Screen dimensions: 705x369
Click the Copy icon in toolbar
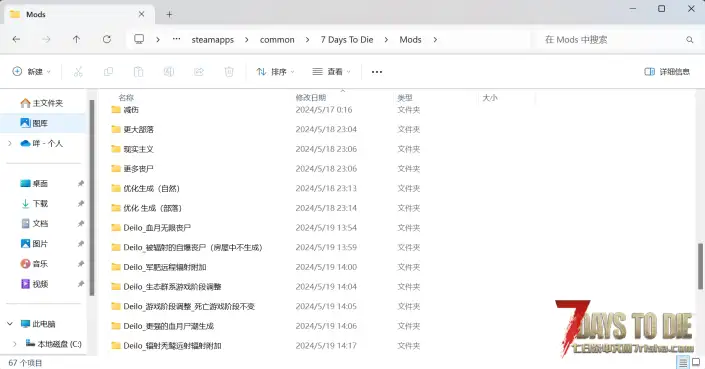pos(108,71)
